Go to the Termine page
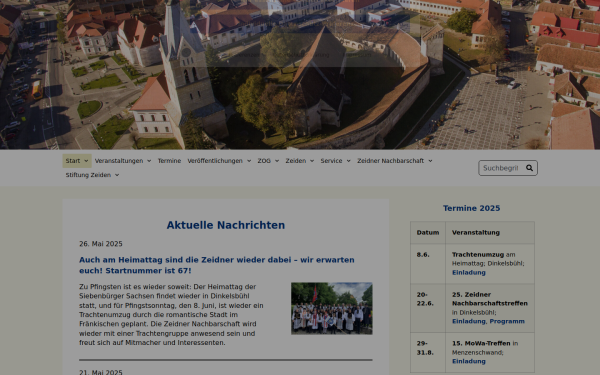Image resolution: width=600 pixels, height=375 pixels. 169,161
